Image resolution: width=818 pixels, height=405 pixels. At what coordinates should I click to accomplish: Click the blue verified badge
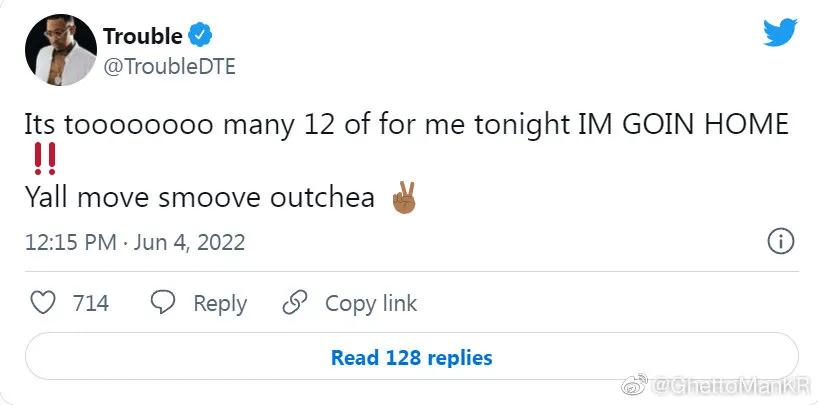[201, 37]
